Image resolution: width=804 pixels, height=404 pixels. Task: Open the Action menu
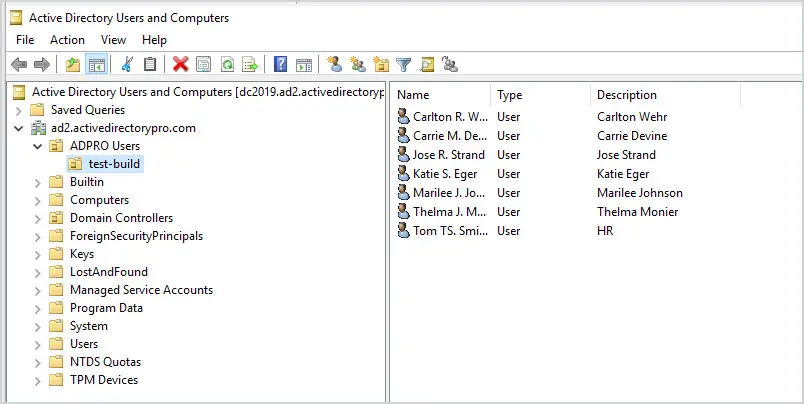67,40
